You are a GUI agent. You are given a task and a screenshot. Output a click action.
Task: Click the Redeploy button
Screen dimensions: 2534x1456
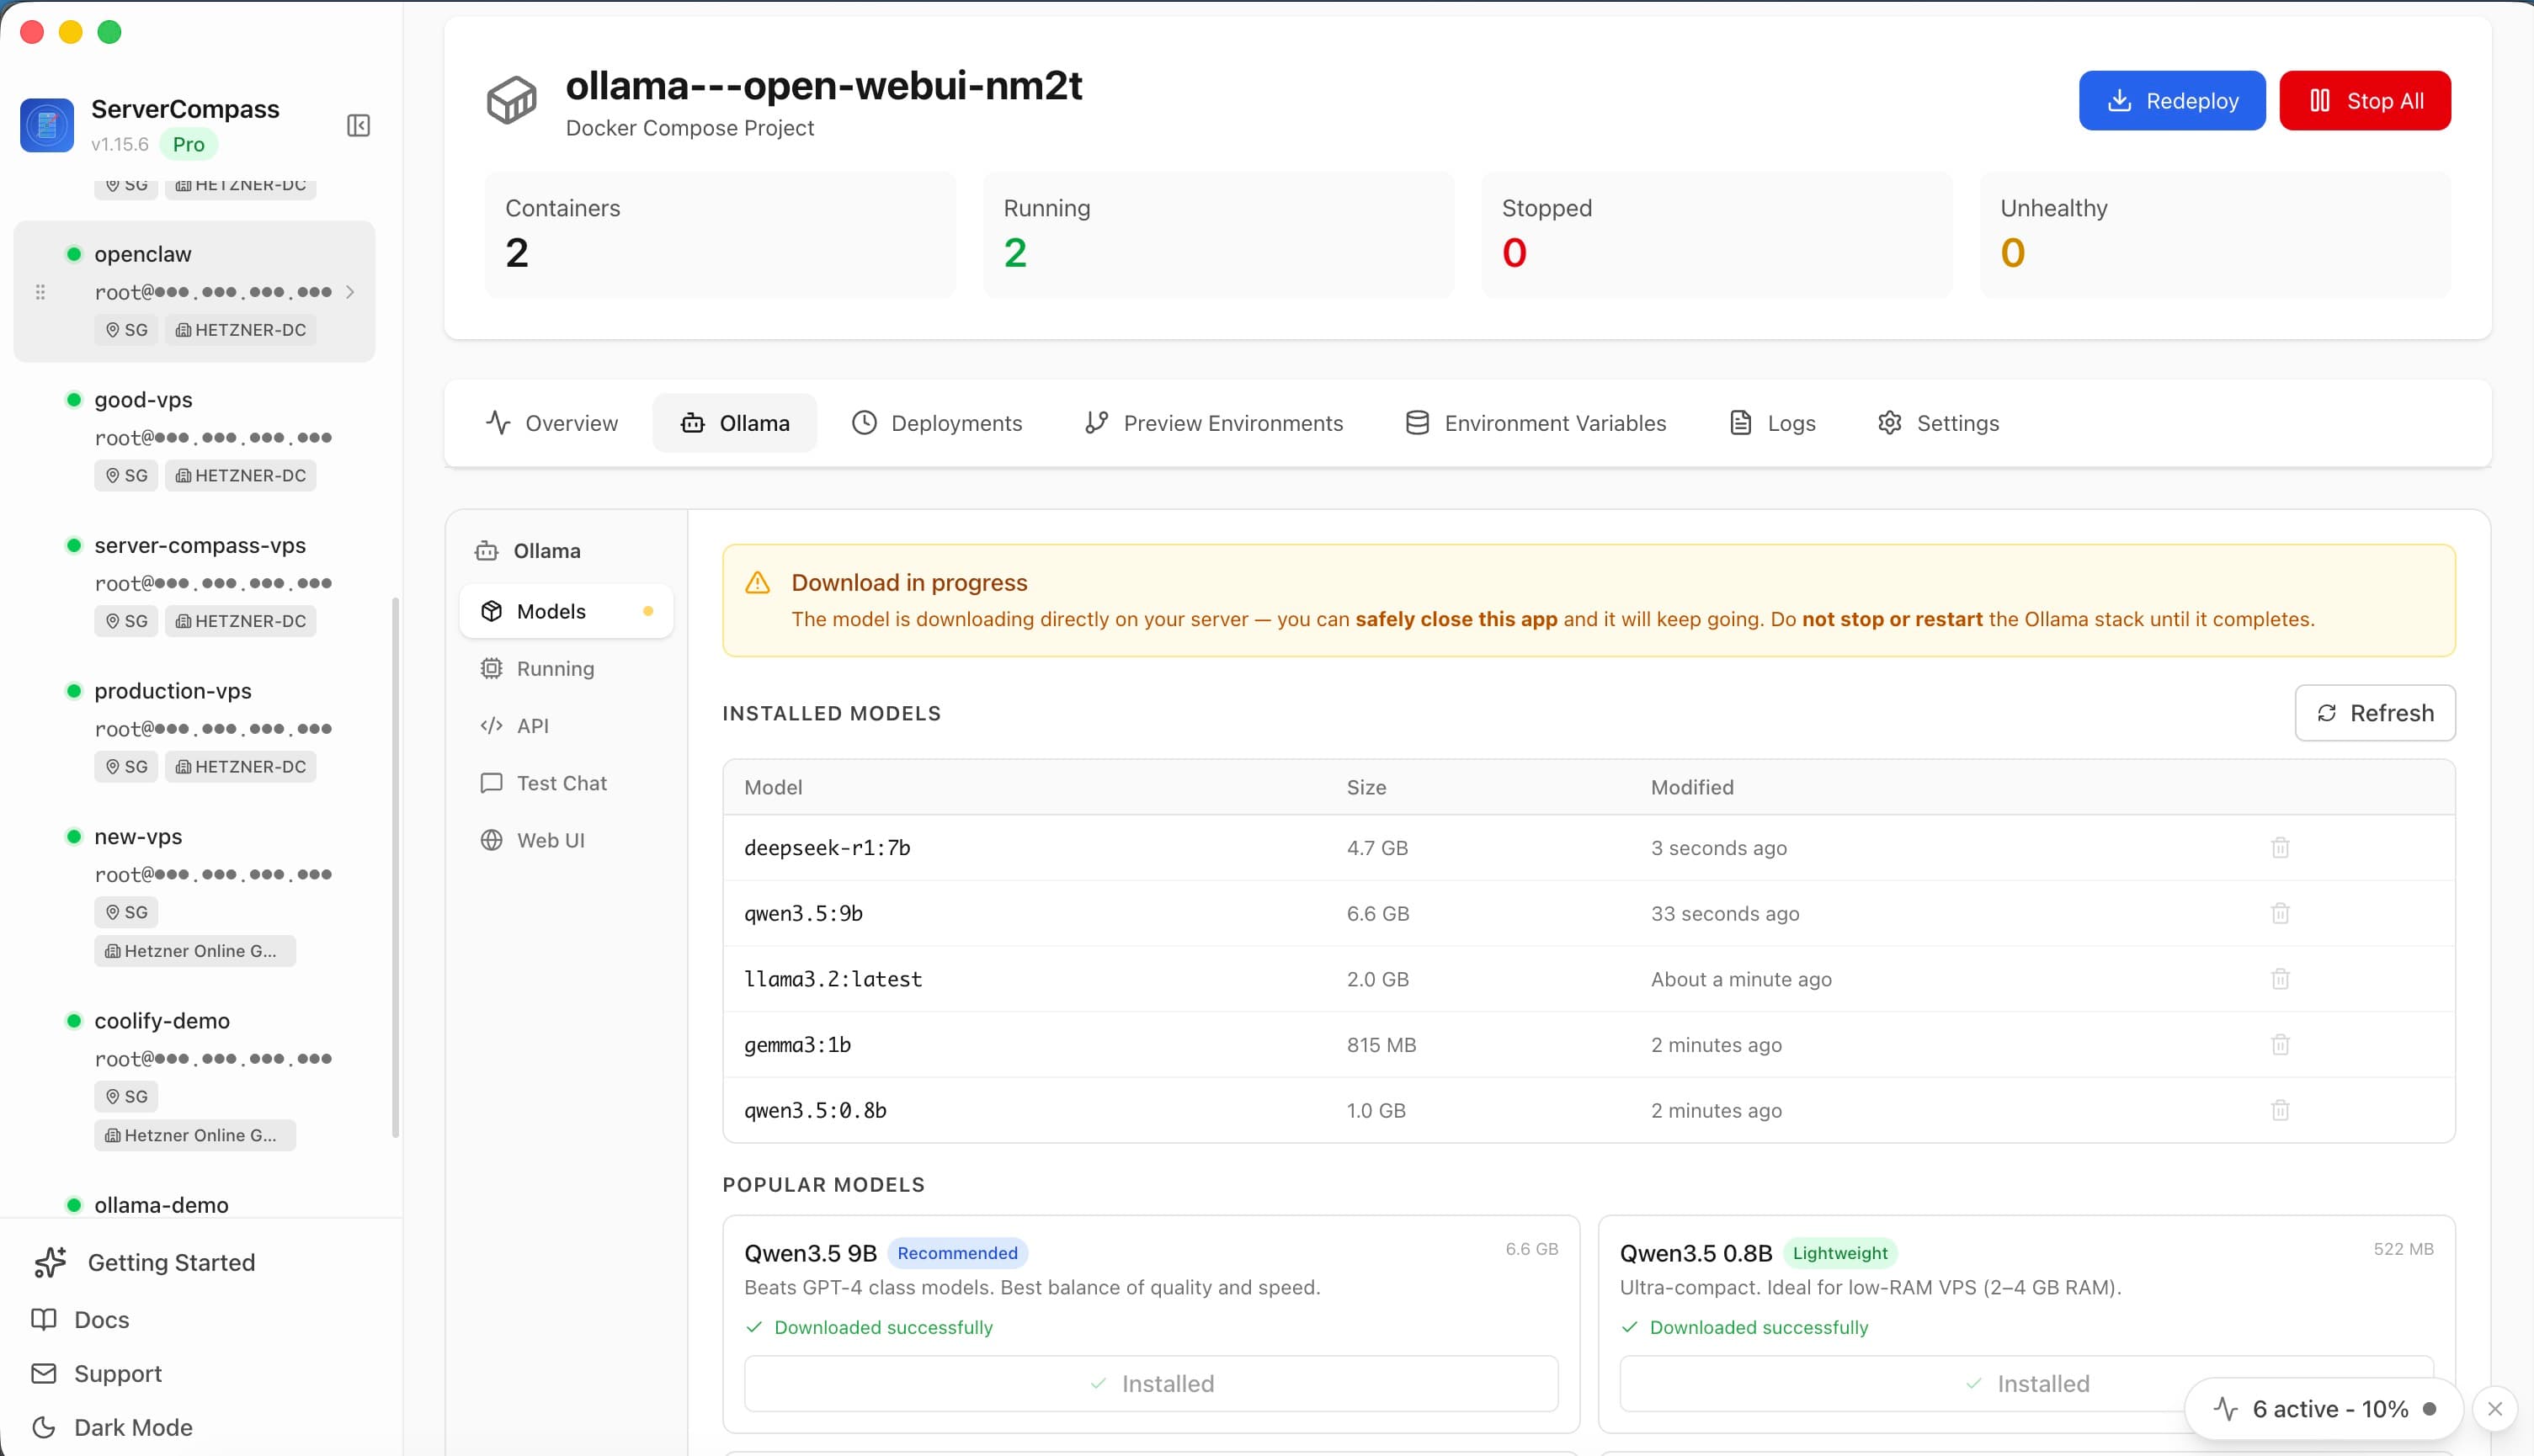2171,100
